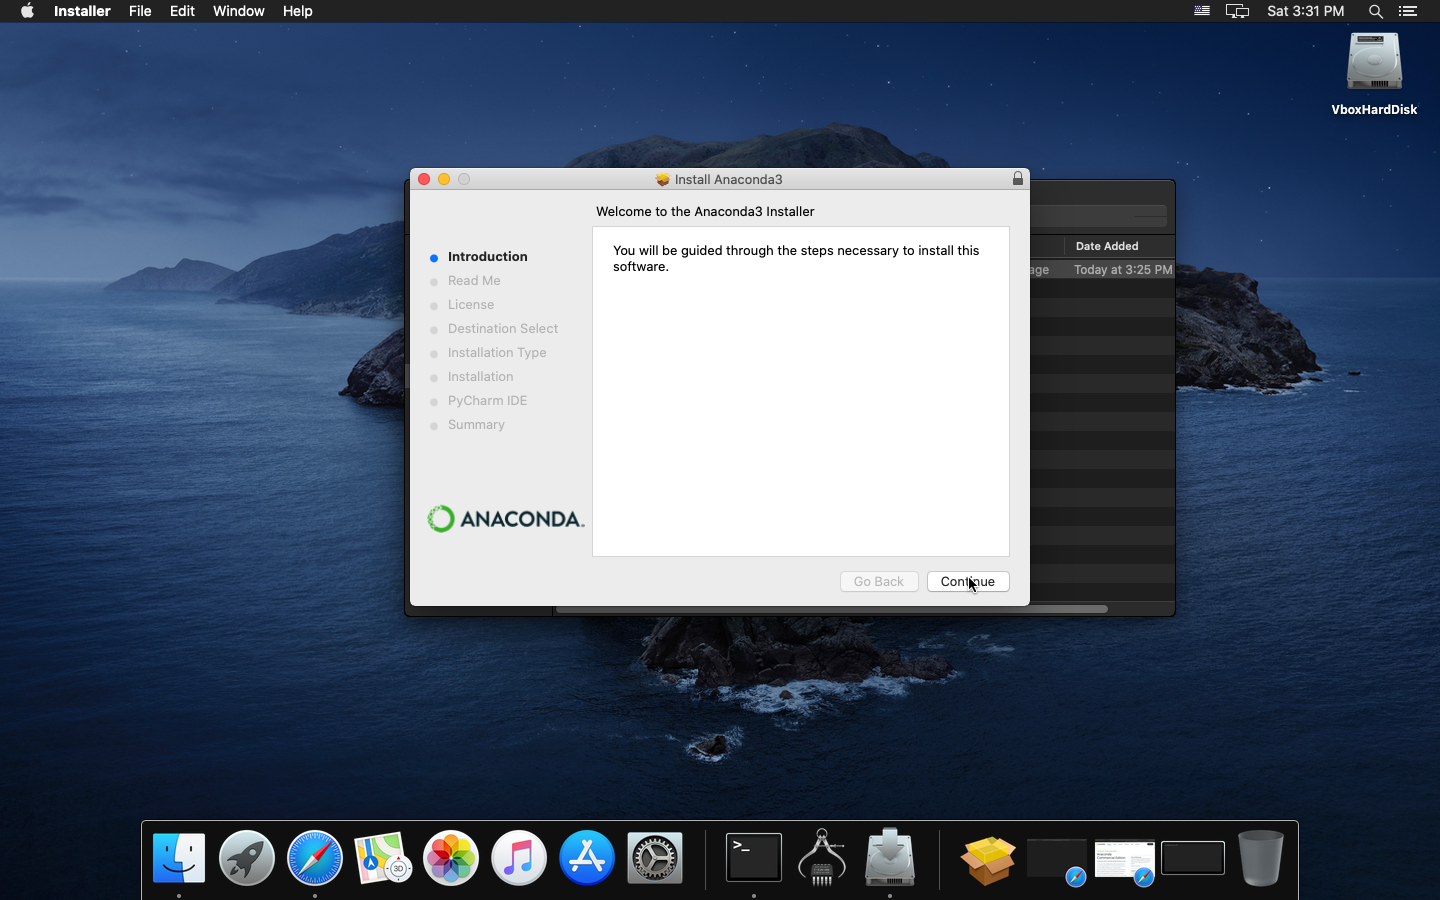
Task: Open Maps from the Dock
Action: click(x=383, y=858)
